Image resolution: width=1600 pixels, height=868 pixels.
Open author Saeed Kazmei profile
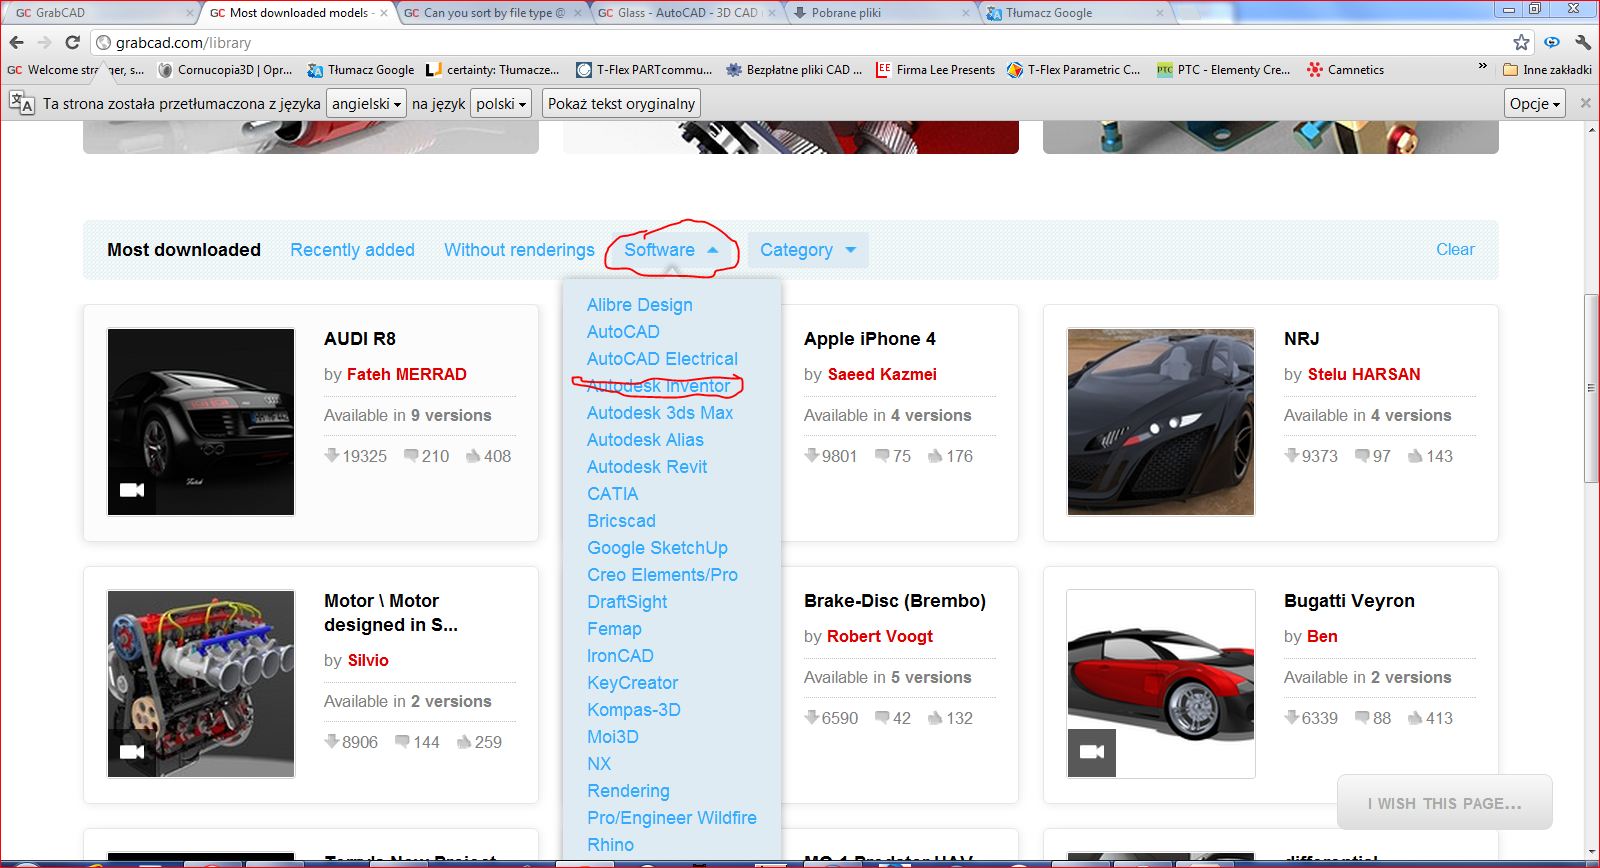coord(882,374)
